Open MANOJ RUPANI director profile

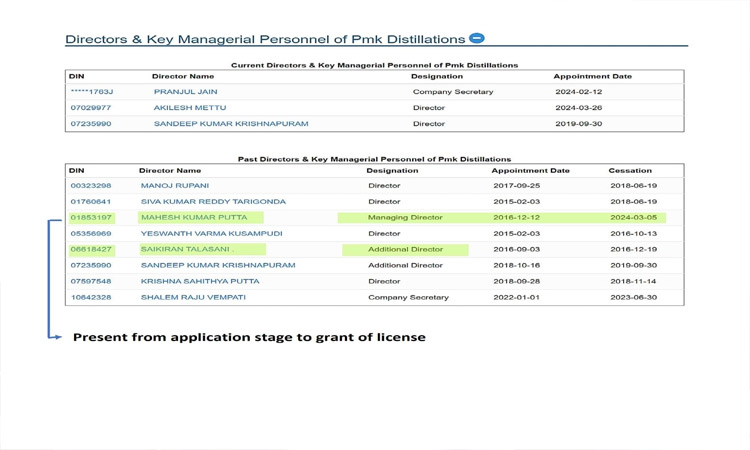pyautogui.click(x=175, y=186)
